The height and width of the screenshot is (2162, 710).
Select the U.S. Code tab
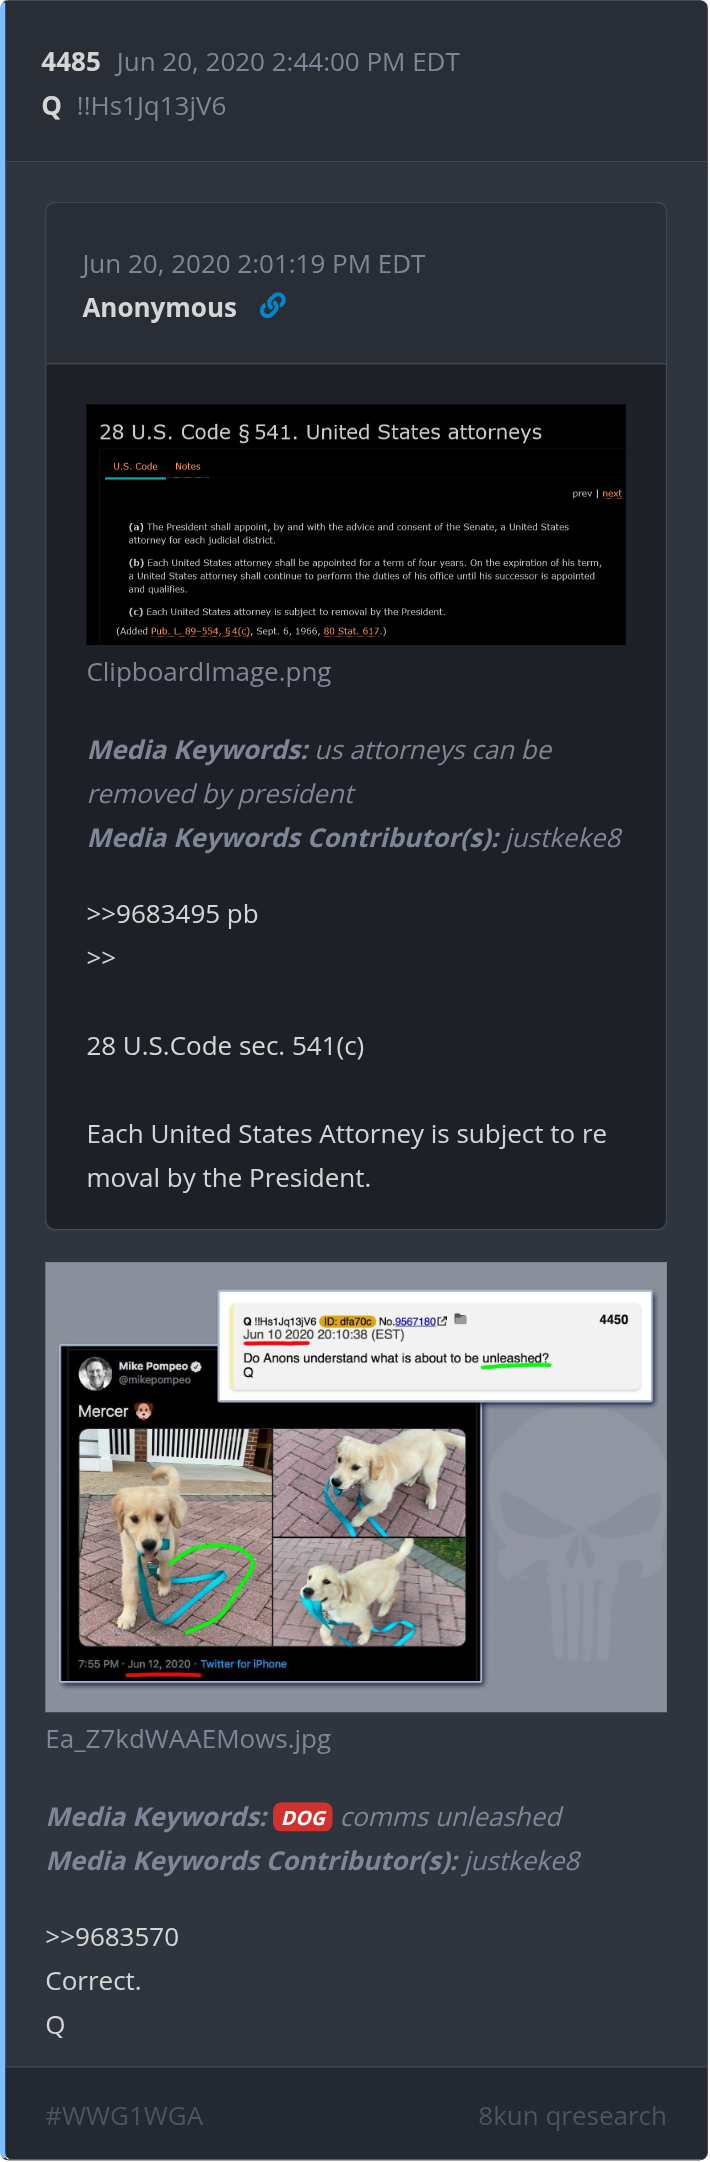[135, 466]
